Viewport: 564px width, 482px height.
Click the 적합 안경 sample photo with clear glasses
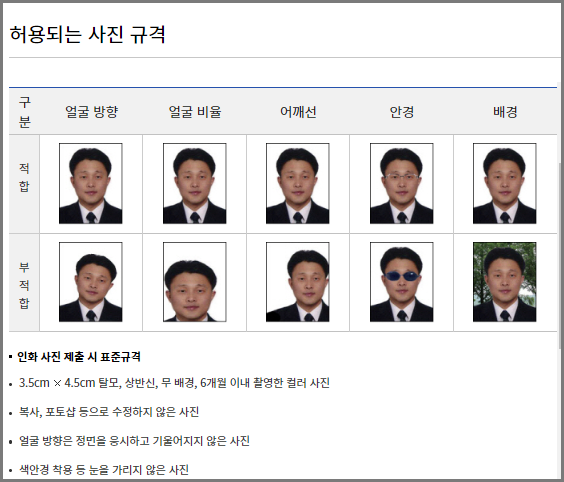401,183
